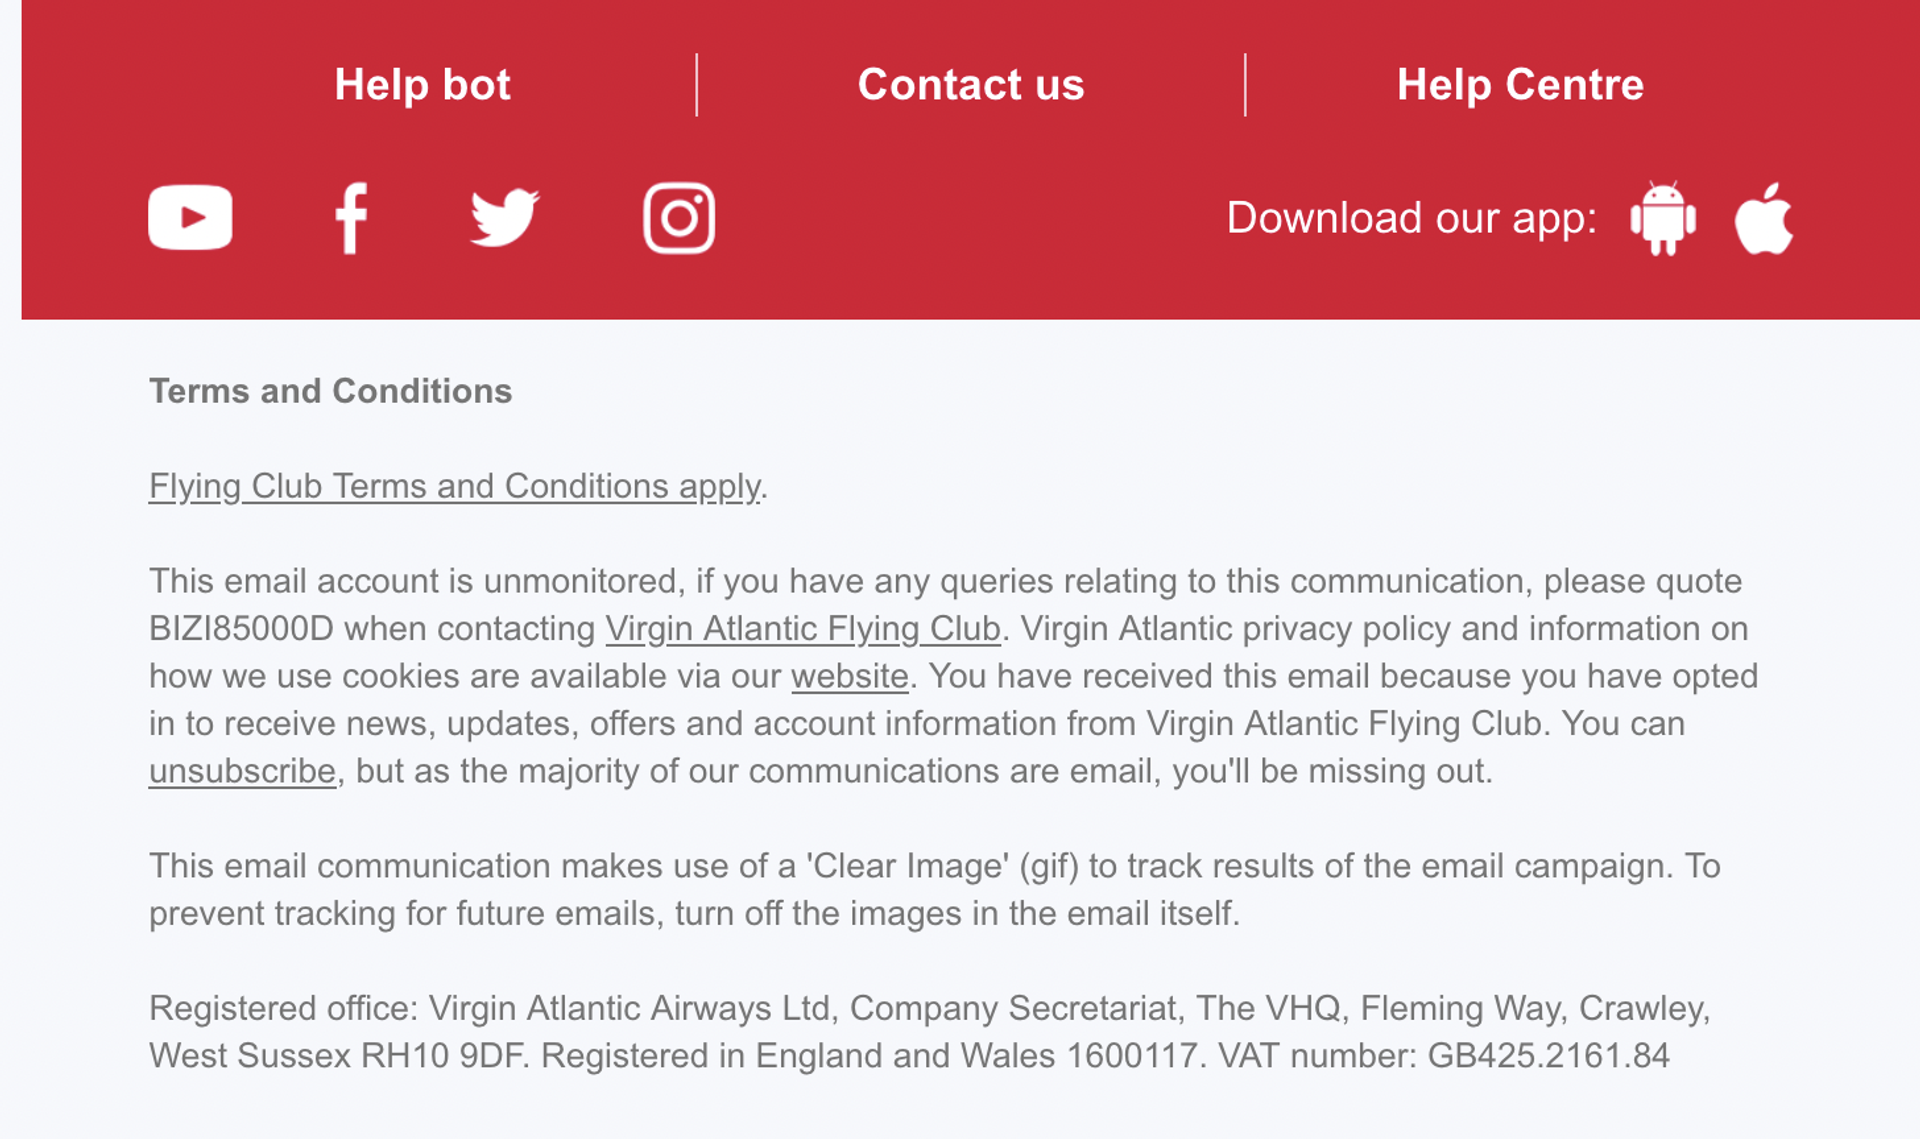
Task: Open the YouTube social icon
Action: point(190,217)
